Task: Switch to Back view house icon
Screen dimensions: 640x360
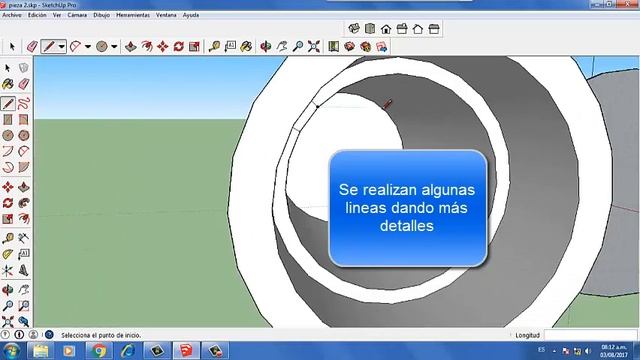Action: pos(418,29)
